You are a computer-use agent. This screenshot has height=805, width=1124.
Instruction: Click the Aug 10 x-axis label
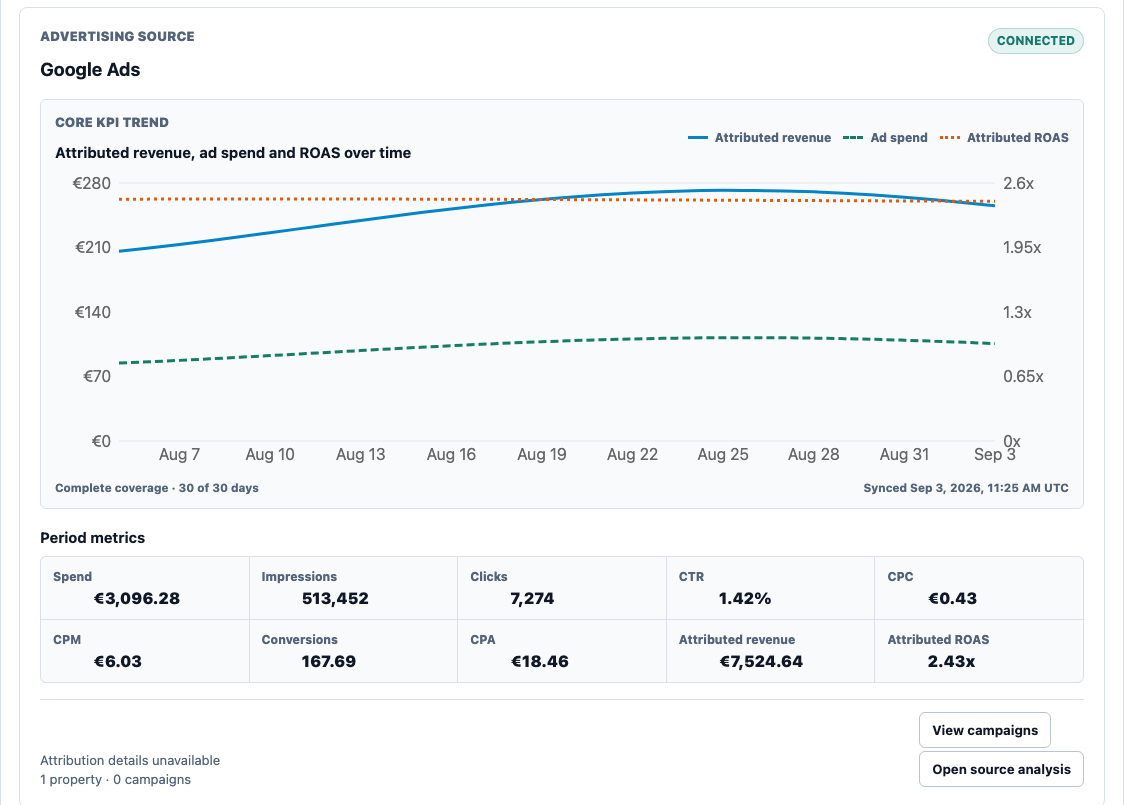pyautogui.click(x=270, y=454)
